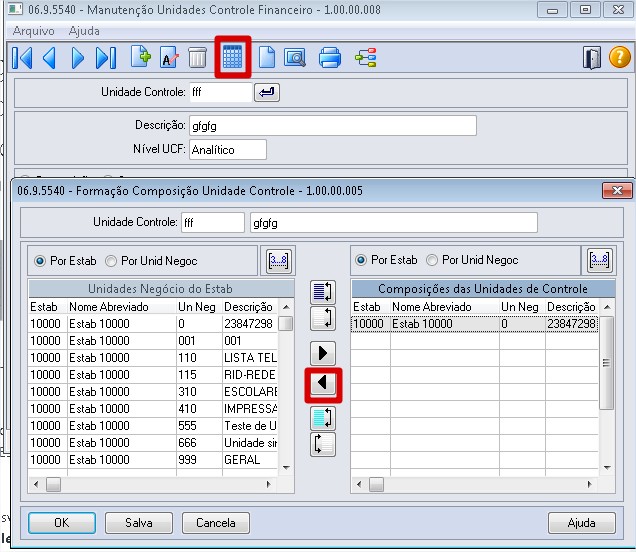Open the range filter icon in the right panel

599,260
